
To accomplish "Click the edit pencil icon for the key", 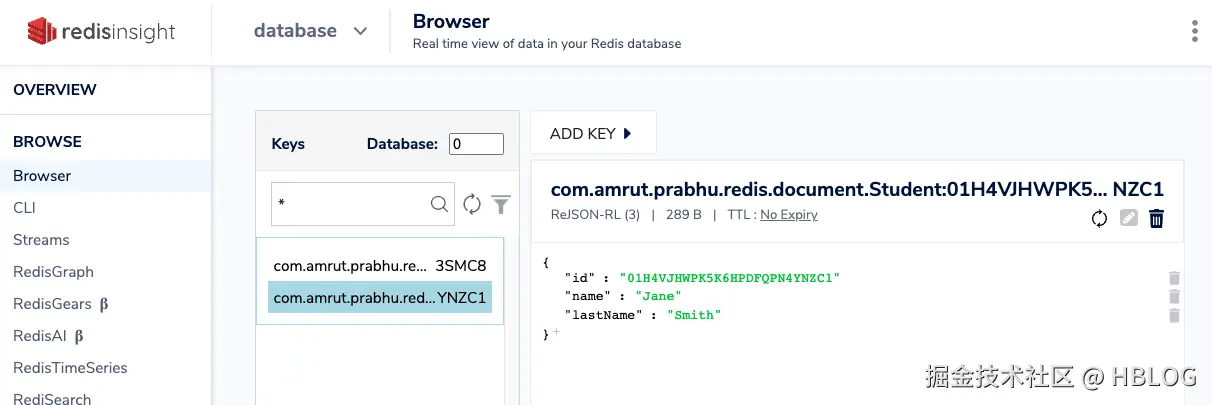I will (1129, 218).
